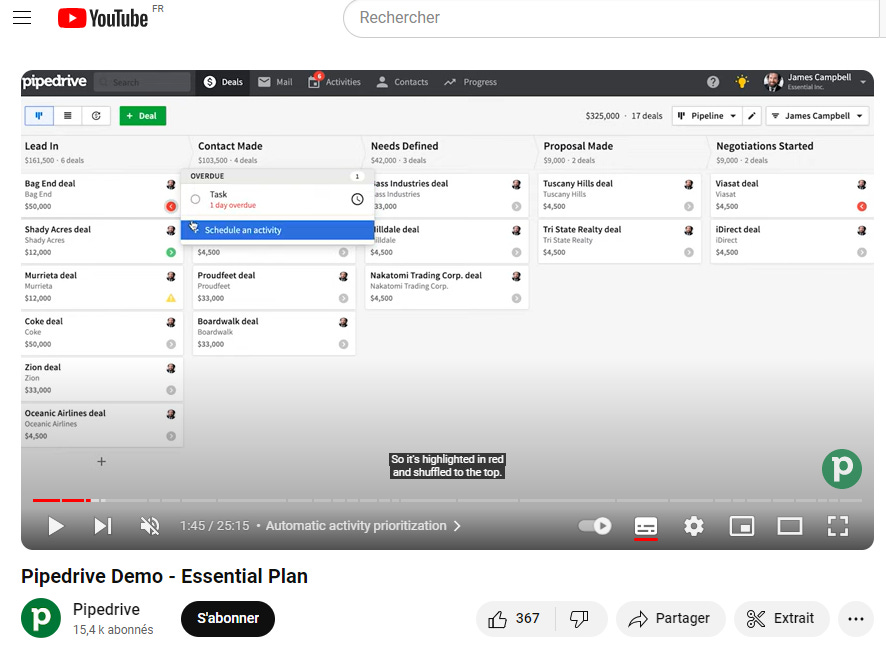Screen dimensions: 886x652
Task: Open activity arrow on Tuscany Hills deal
Action: click(689, 206)
